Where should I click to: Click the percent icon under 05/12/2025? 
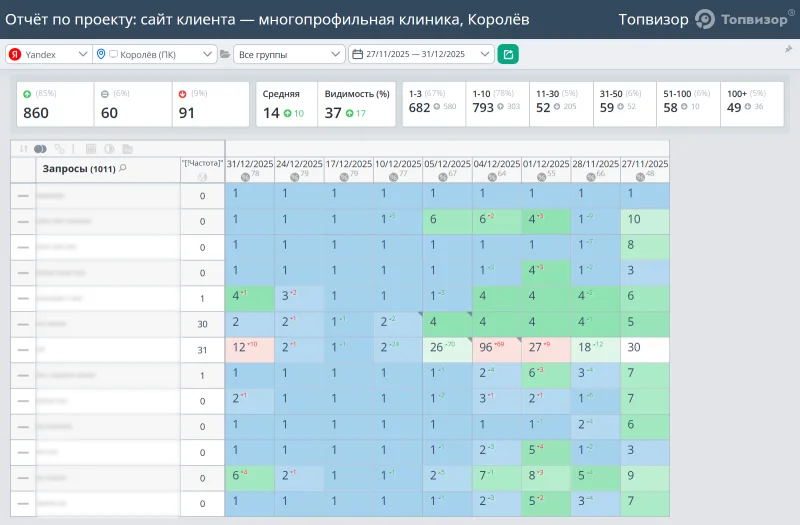(x=443, y=177)
